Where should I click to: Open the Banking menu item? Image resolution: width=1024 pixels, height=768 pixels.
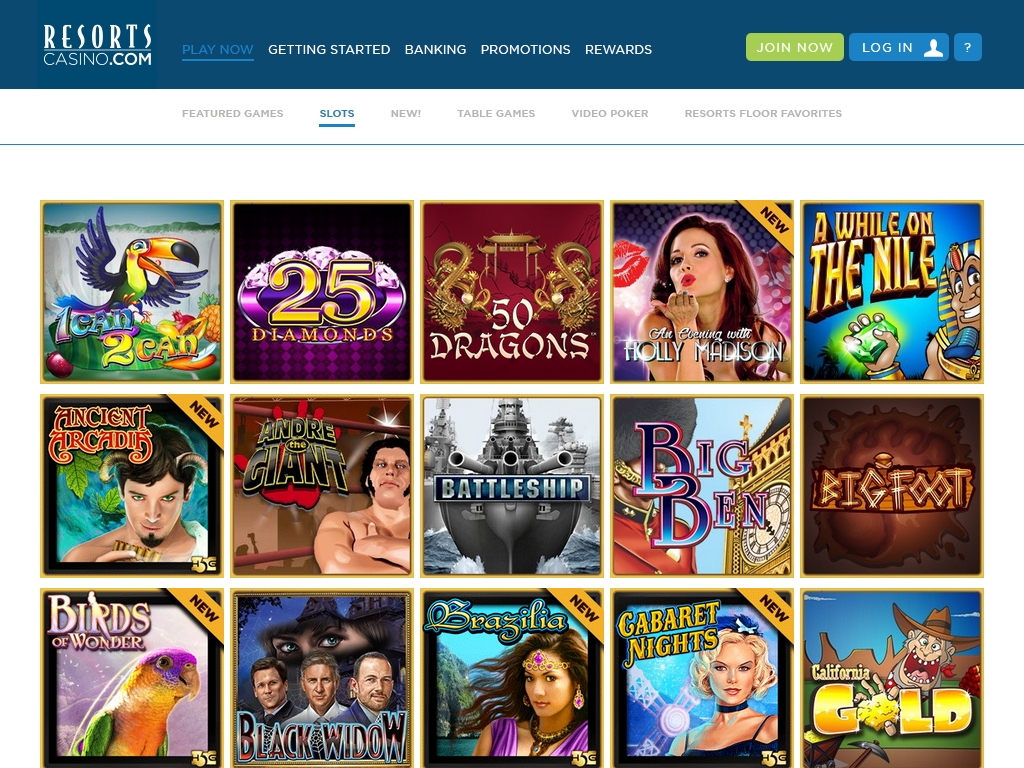point(436,50)
